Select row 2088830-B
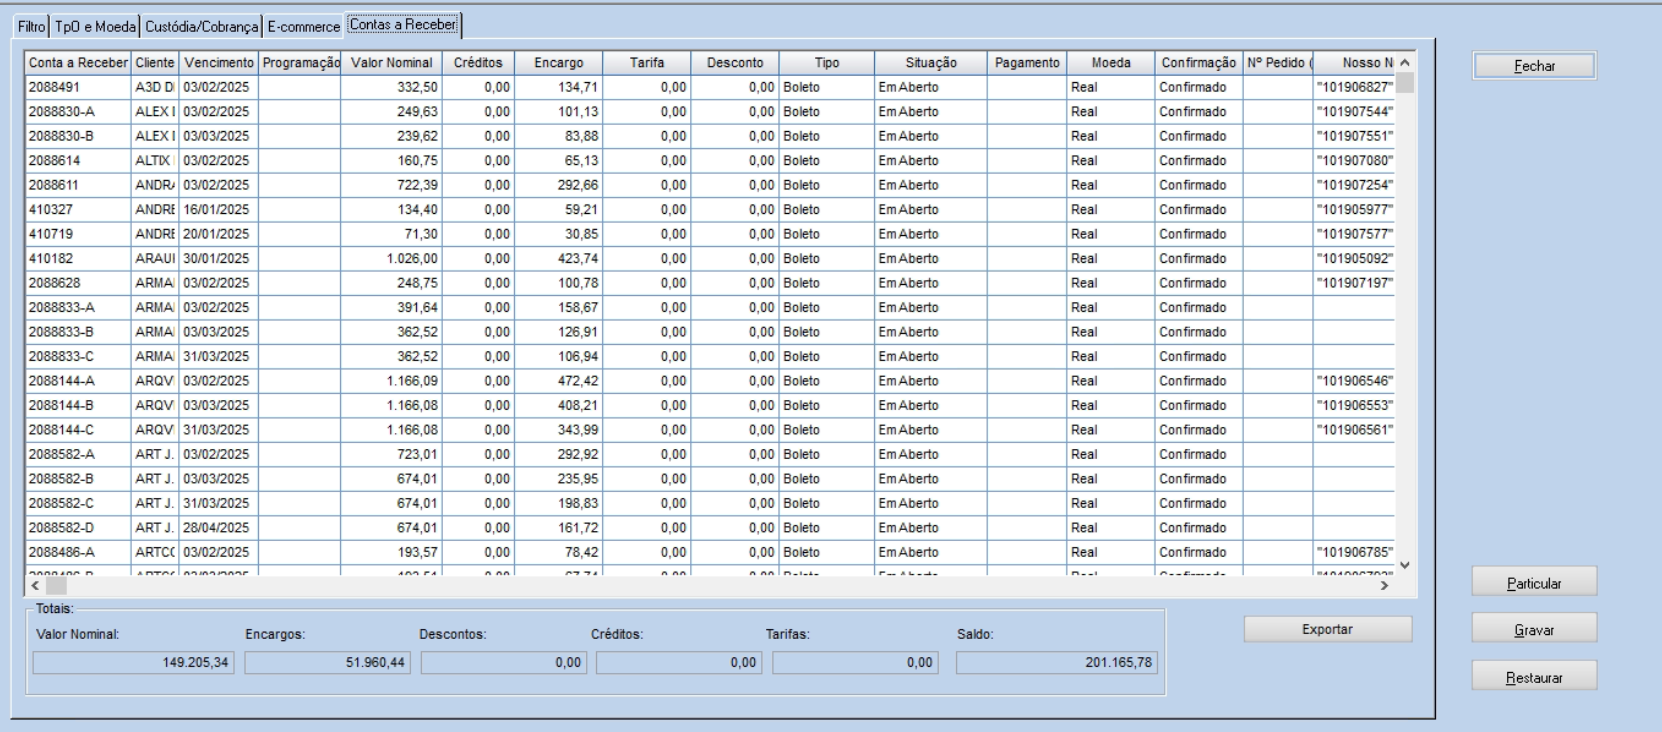Image resolution: width=1662 pixels, height=732 pixels. pyautogui.click(x=710, y=136)
